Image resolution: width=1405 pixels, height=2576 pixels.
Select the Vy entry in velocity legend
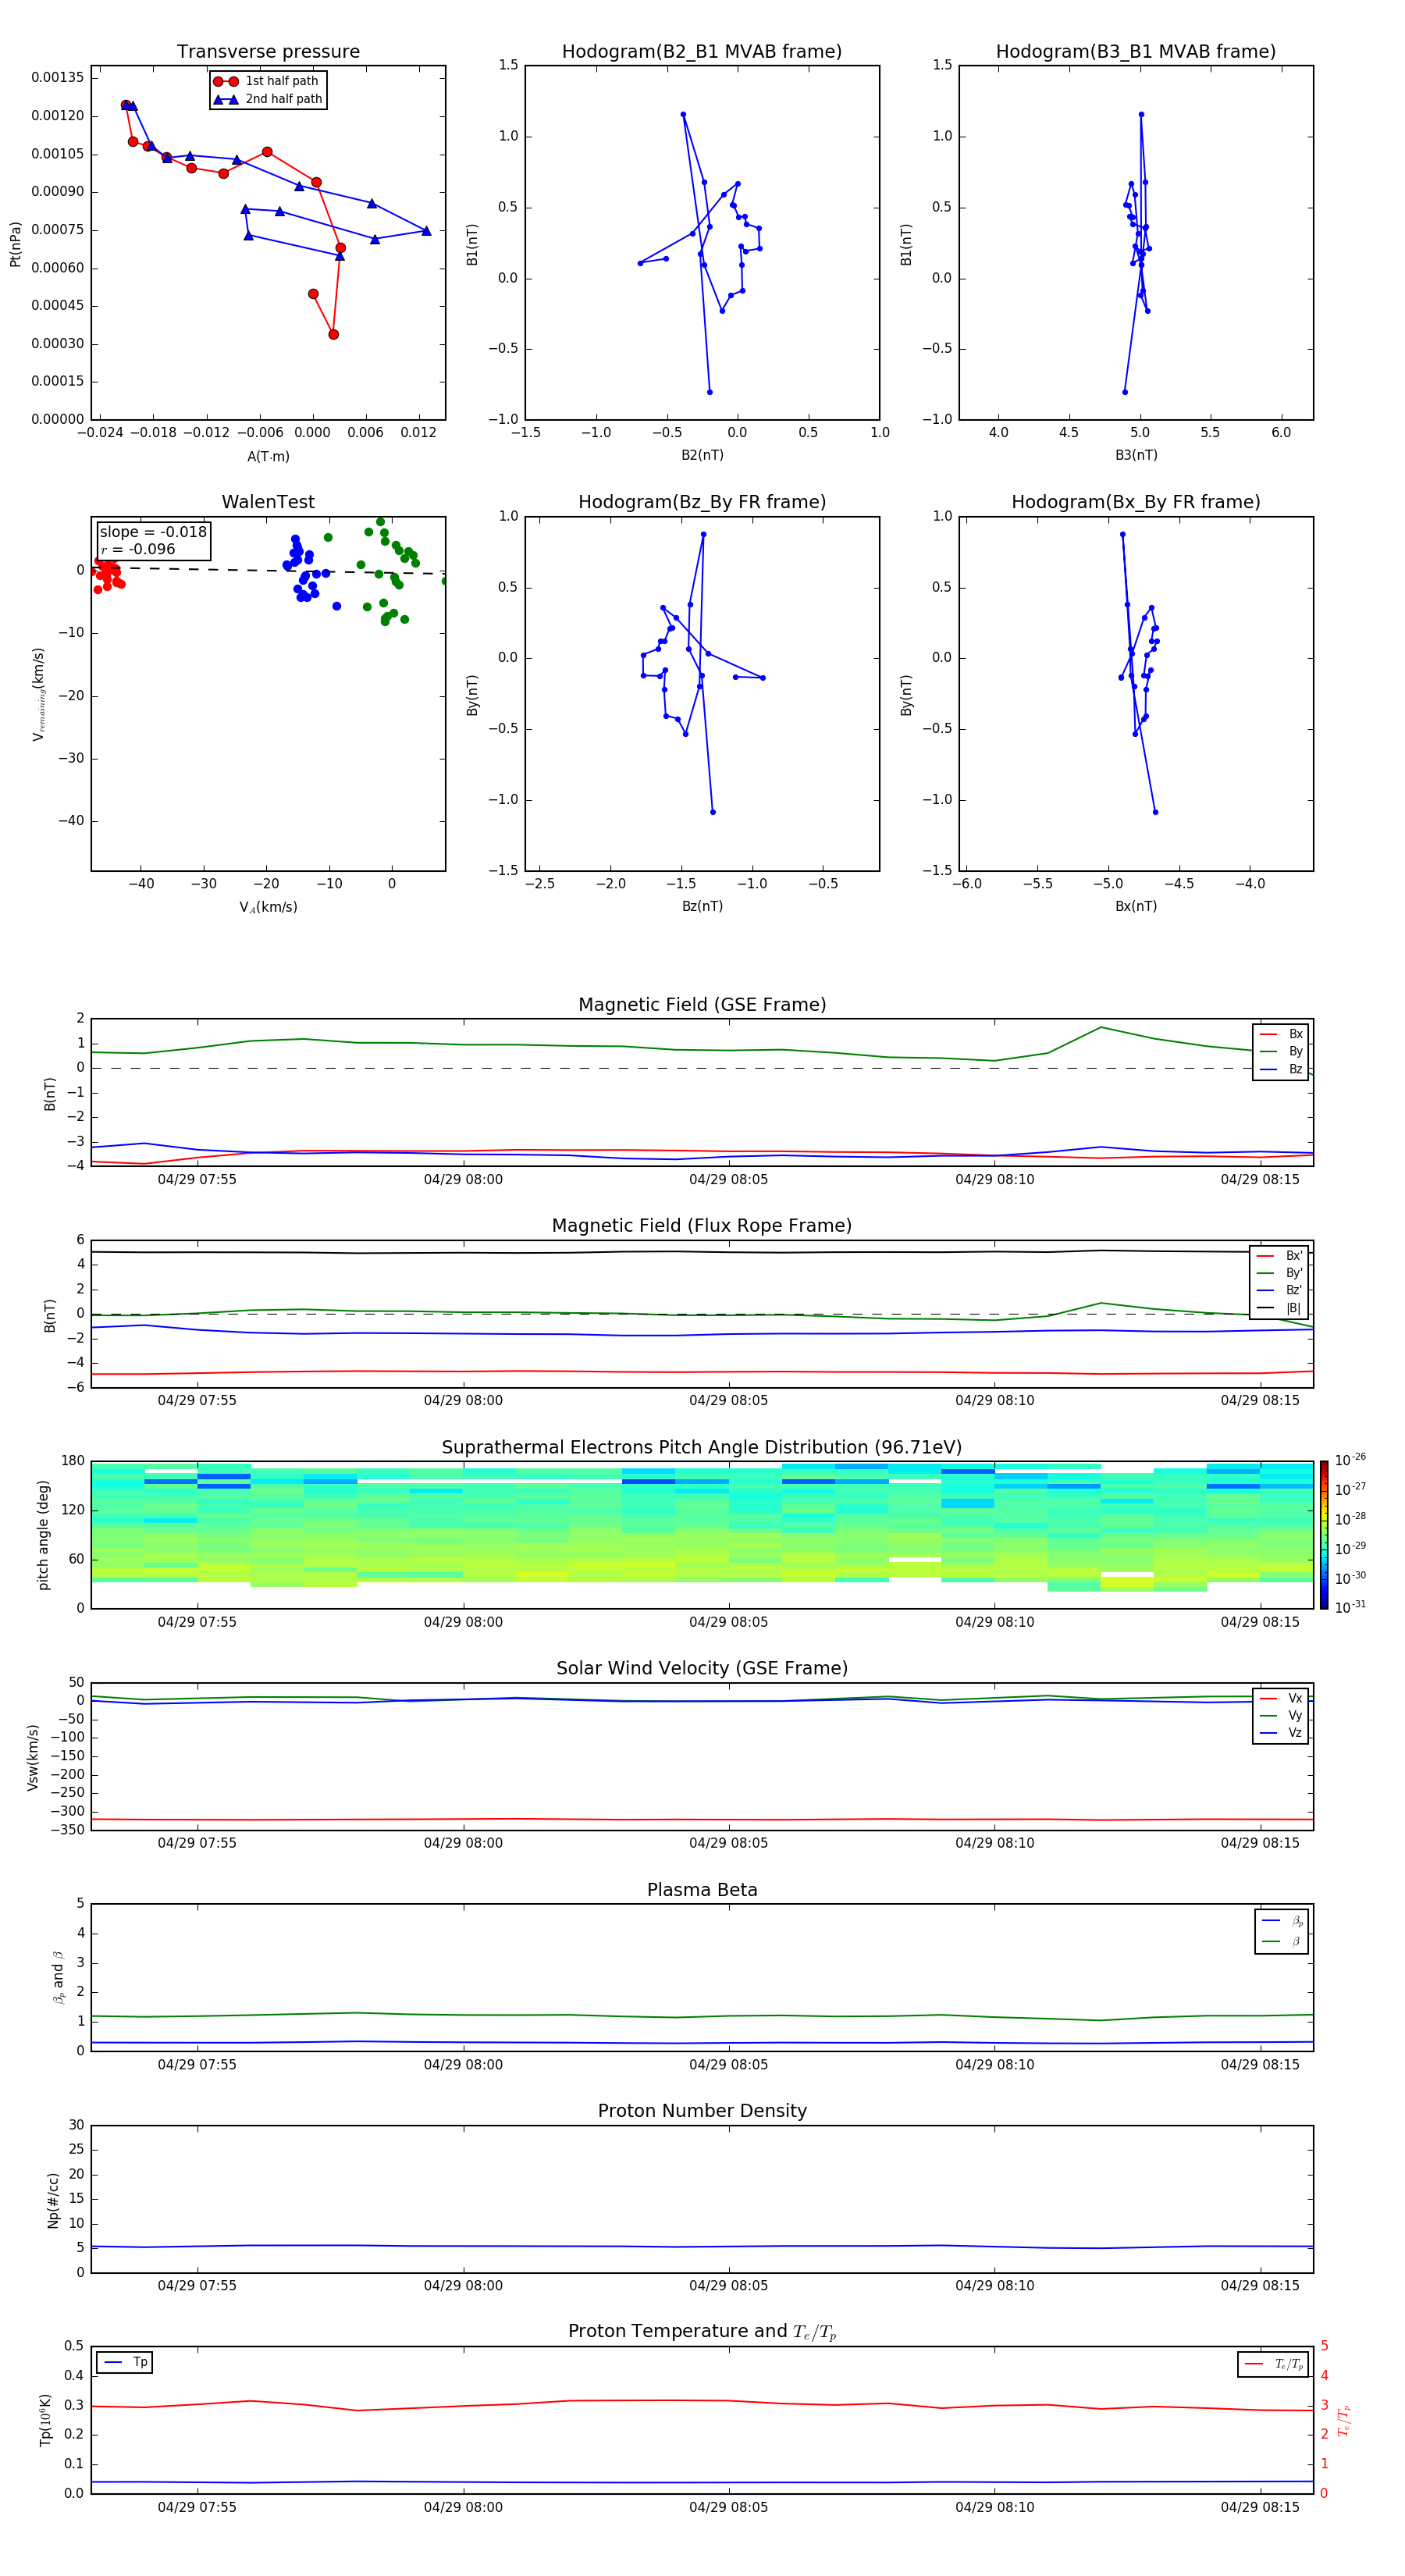point(1281,1715)
